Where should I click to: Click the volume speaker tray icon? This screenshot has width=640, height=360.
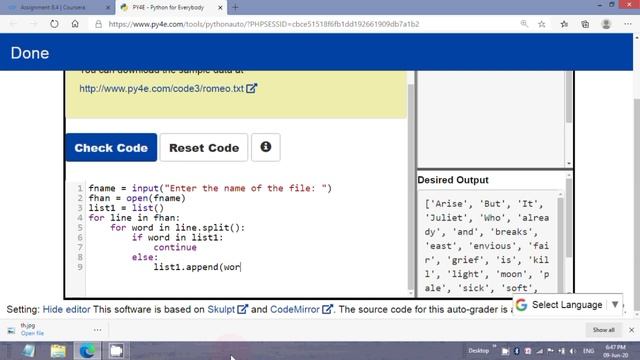[573, 351]
